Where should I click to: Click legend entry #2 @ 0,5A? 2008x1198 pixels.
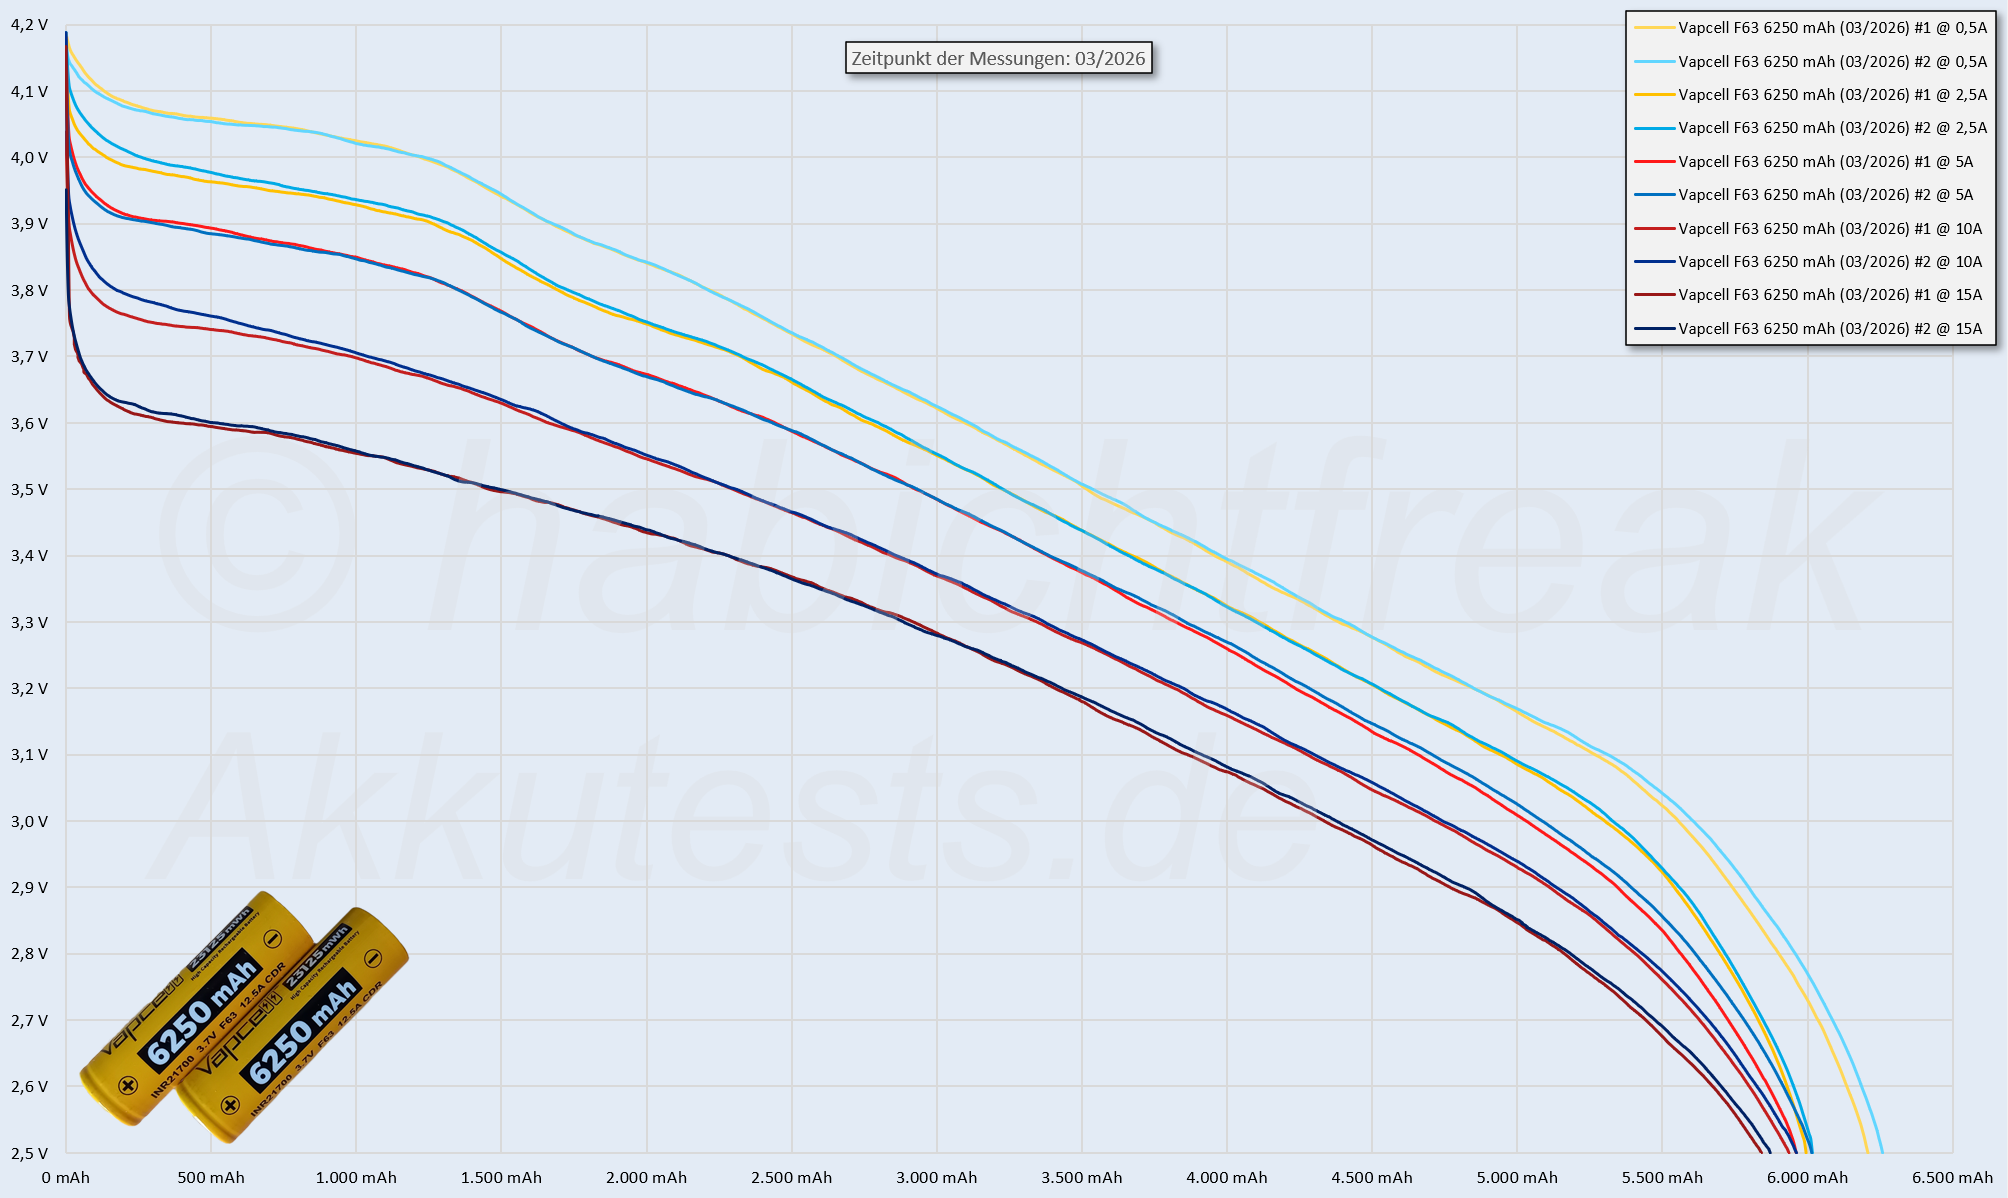tap(1832, 61)
